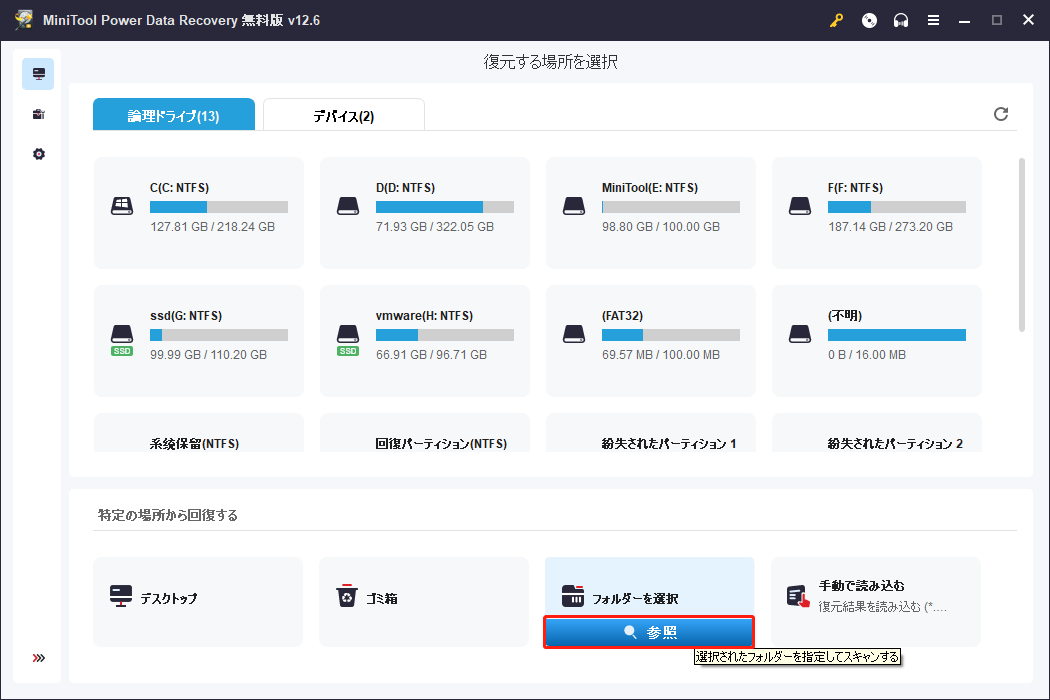
Task: Click the MiniTool E drive icon
Action: pyautogui.click(x=574, y=206)
